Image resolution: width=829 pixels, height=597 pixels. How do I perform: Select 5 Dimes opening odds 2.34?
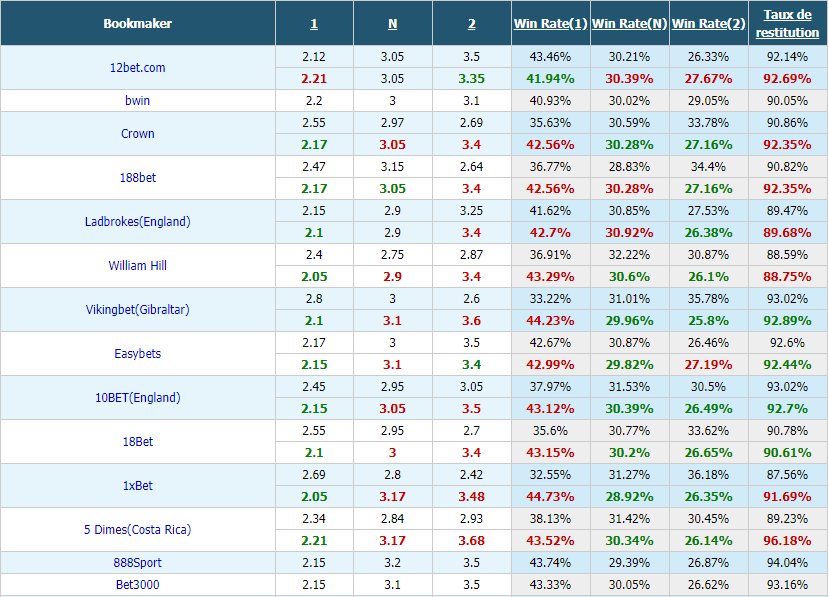(314, 518)
